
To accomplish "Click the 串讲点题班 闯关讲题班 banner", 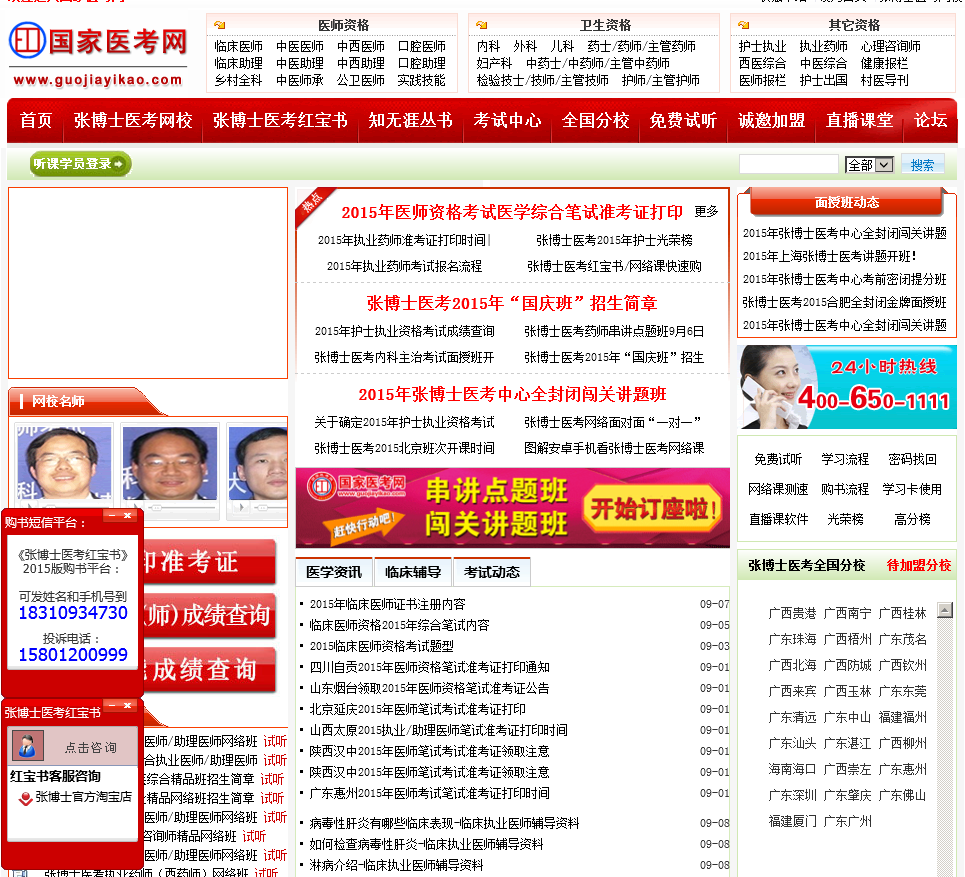I will [513, 508].
